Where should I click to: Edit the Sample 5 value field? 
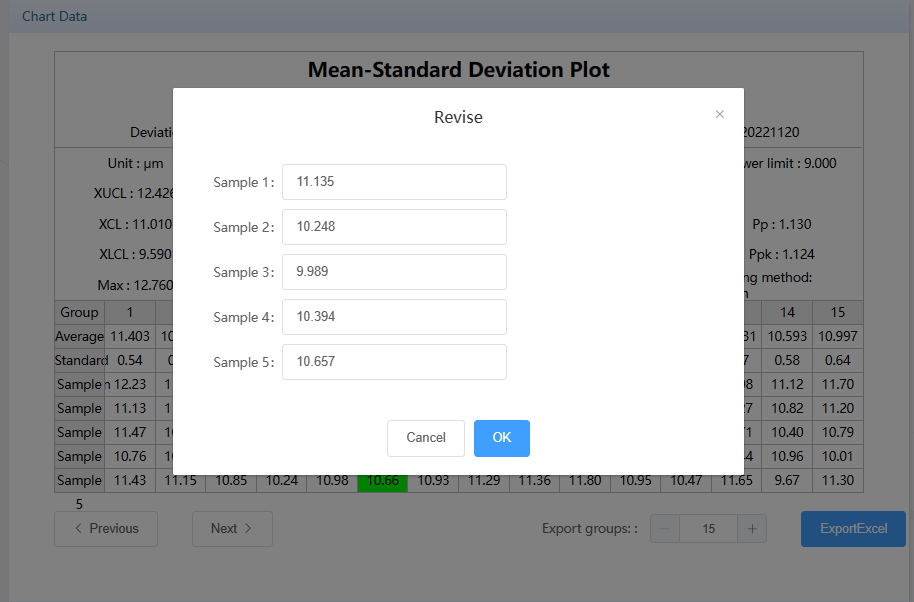[394, 362]
